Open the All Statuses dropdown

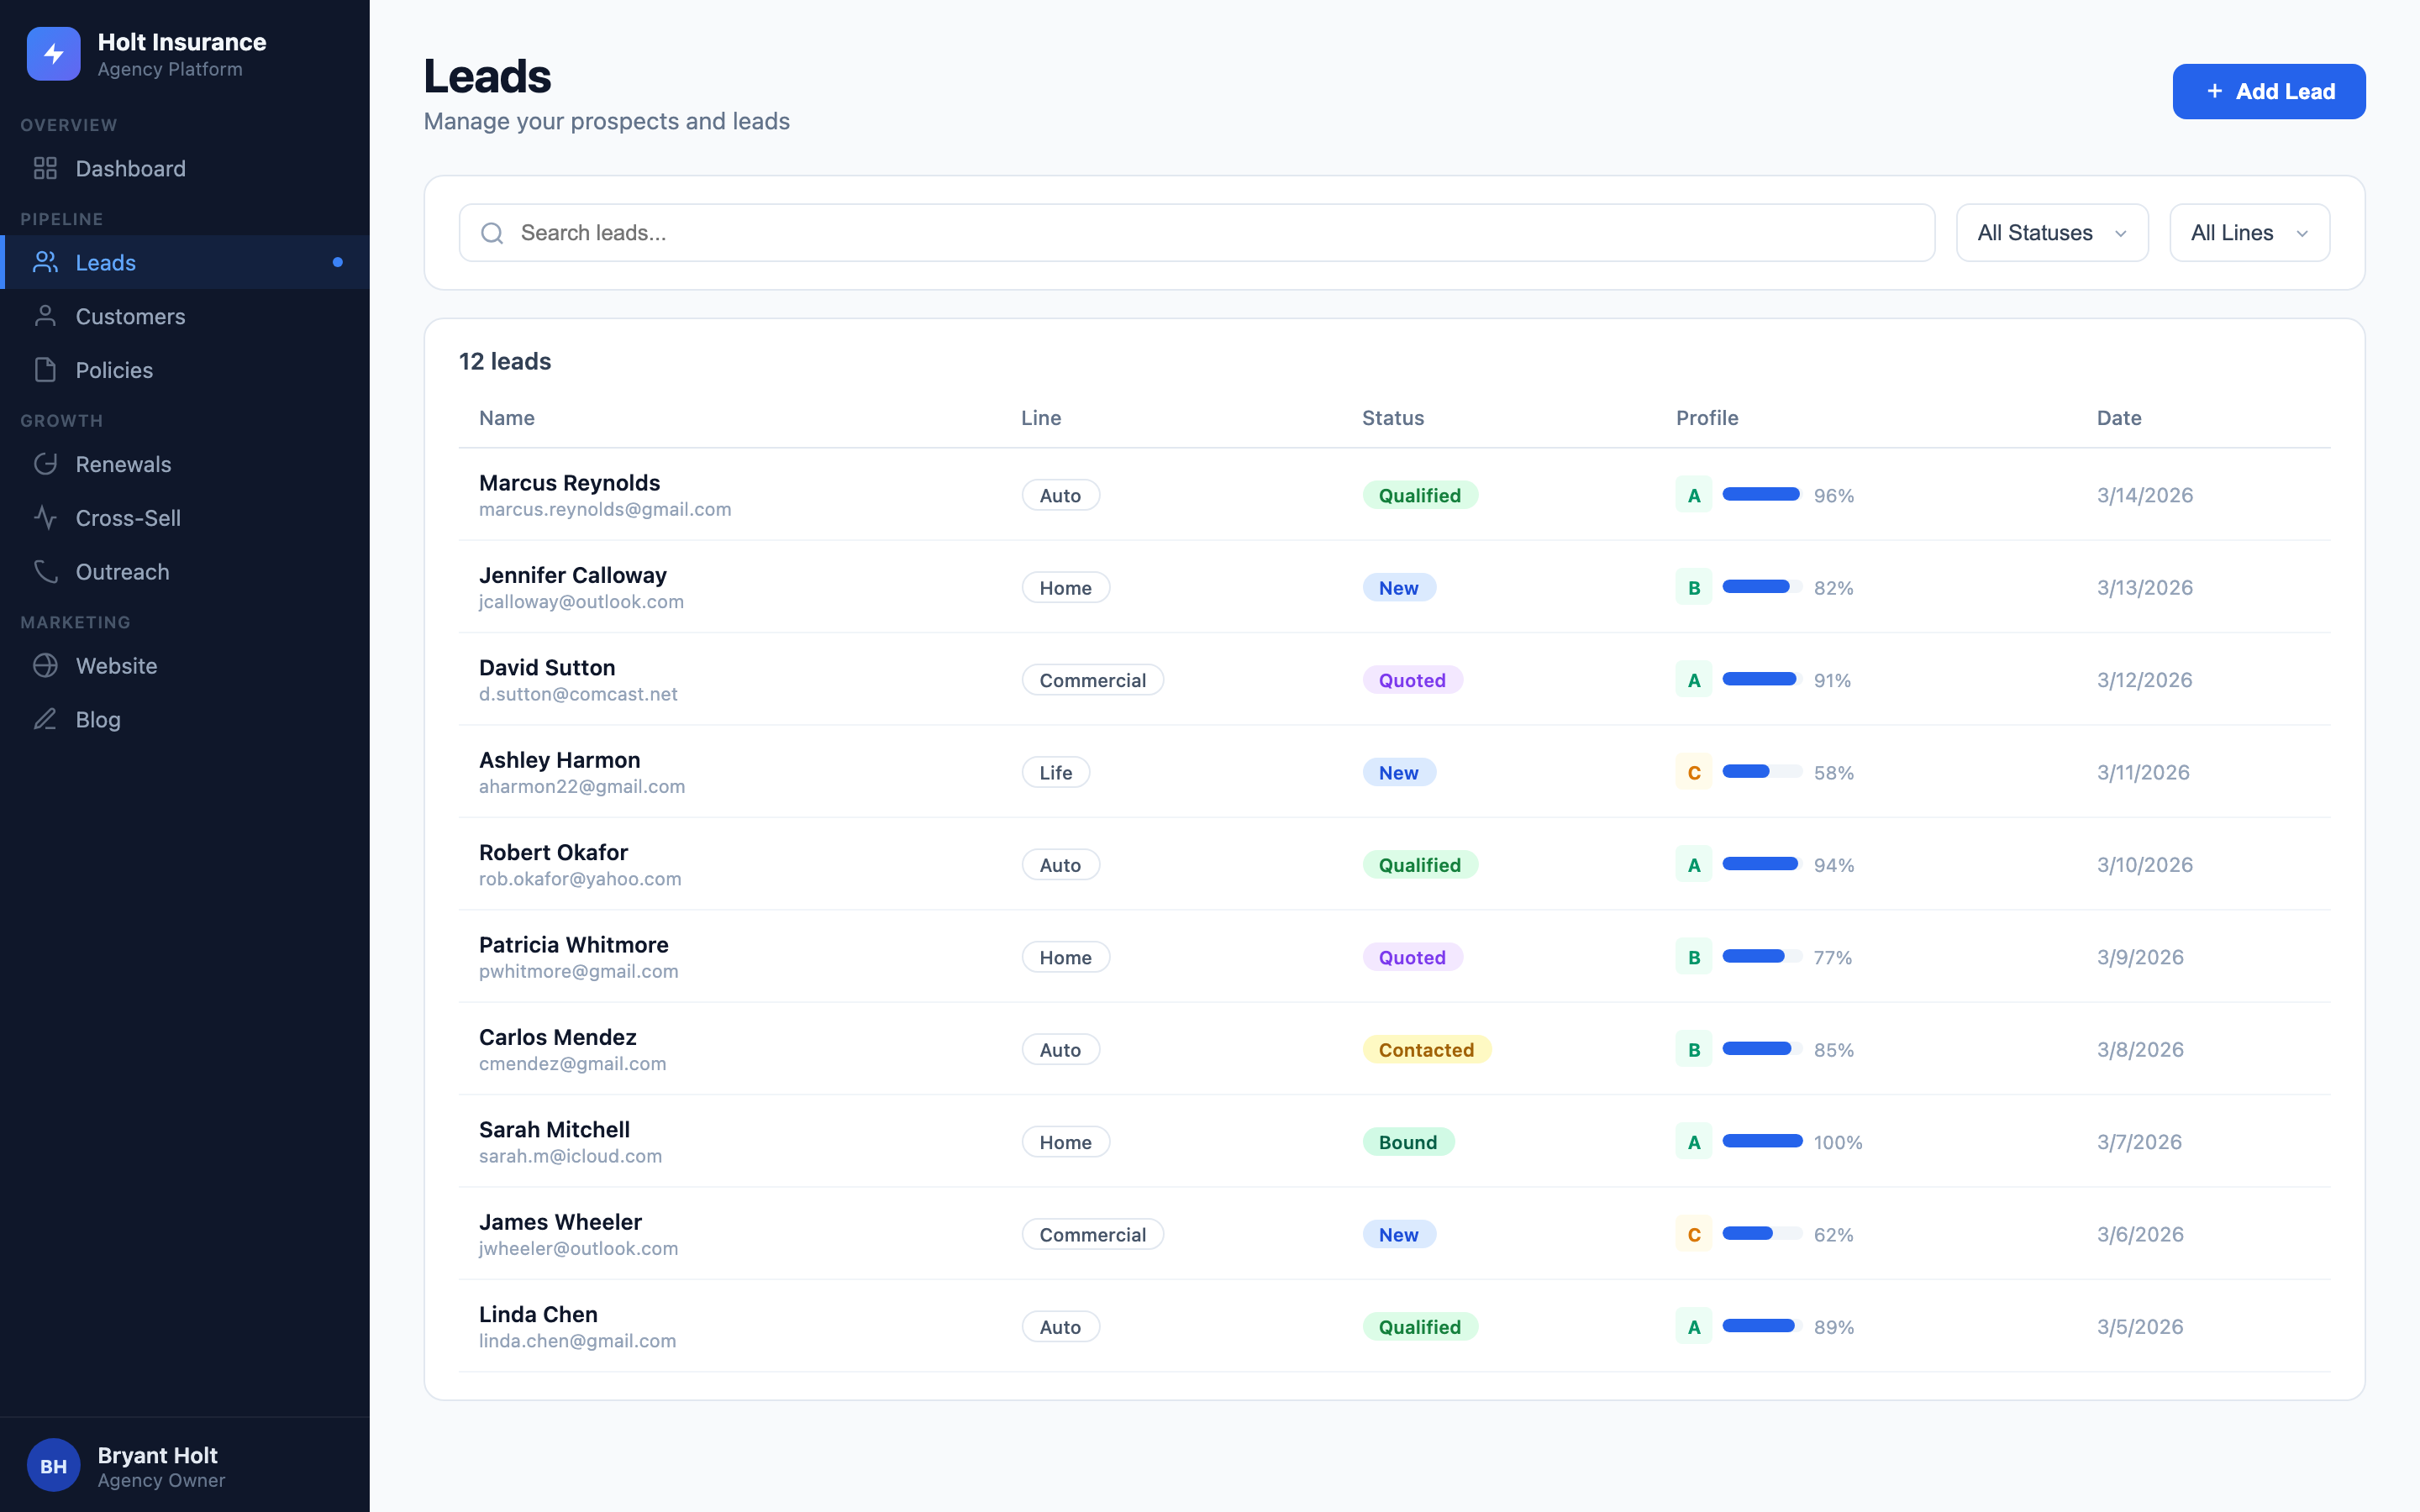tap(2051, 232)
